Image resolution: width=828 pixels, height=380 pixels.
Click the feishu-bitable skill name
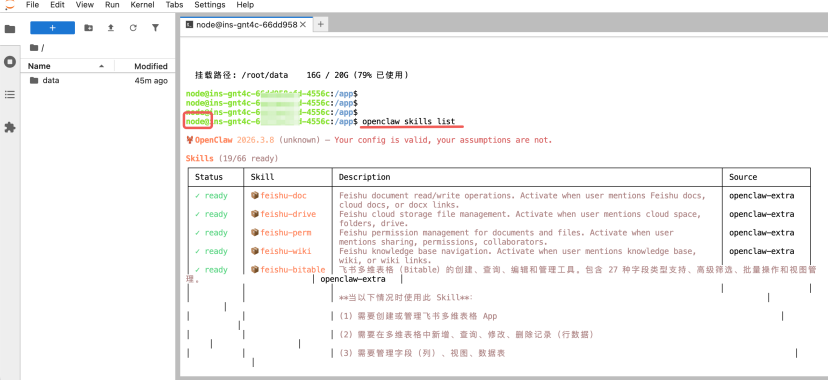click(x=293, y=270)
